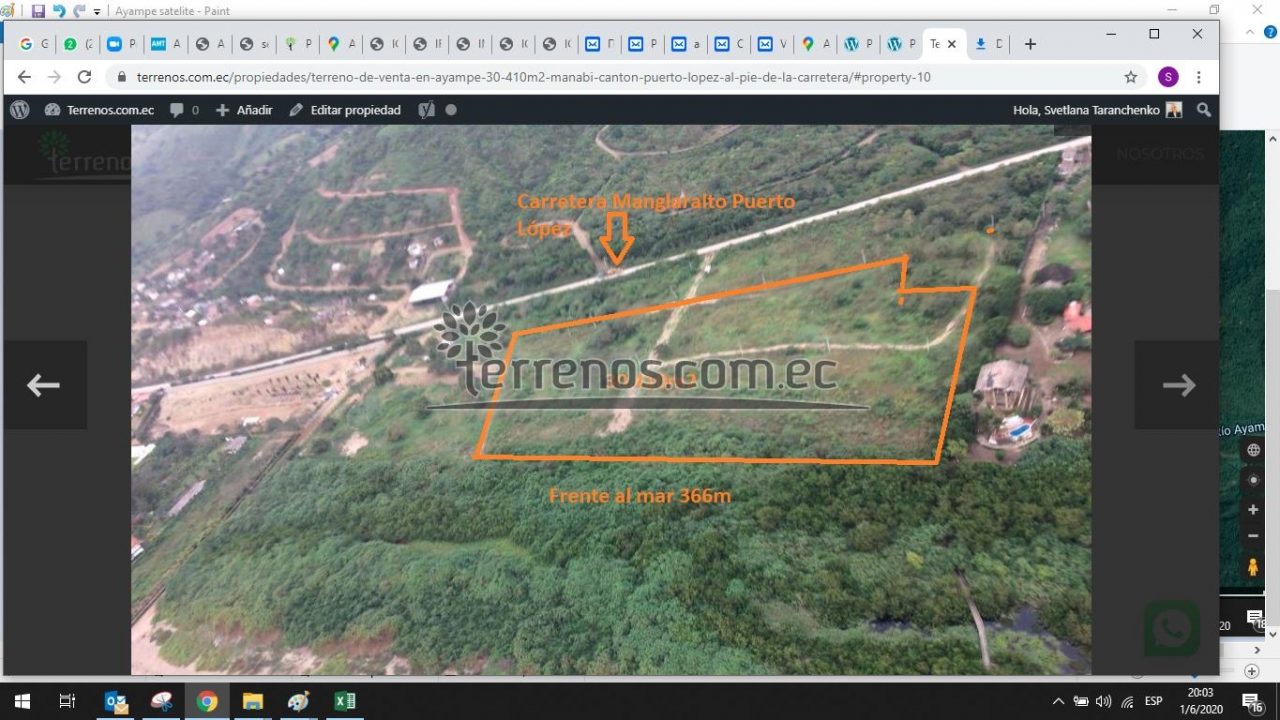Switch to the AMT tab
Screen dimensions: 1280x720
(x=165, y=44)
